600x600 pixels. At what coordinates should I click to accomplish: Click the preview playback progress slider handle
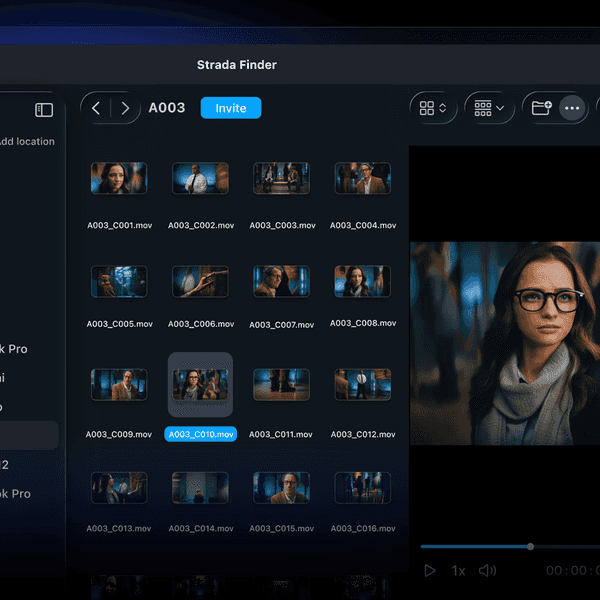click(x=530, y=546)
